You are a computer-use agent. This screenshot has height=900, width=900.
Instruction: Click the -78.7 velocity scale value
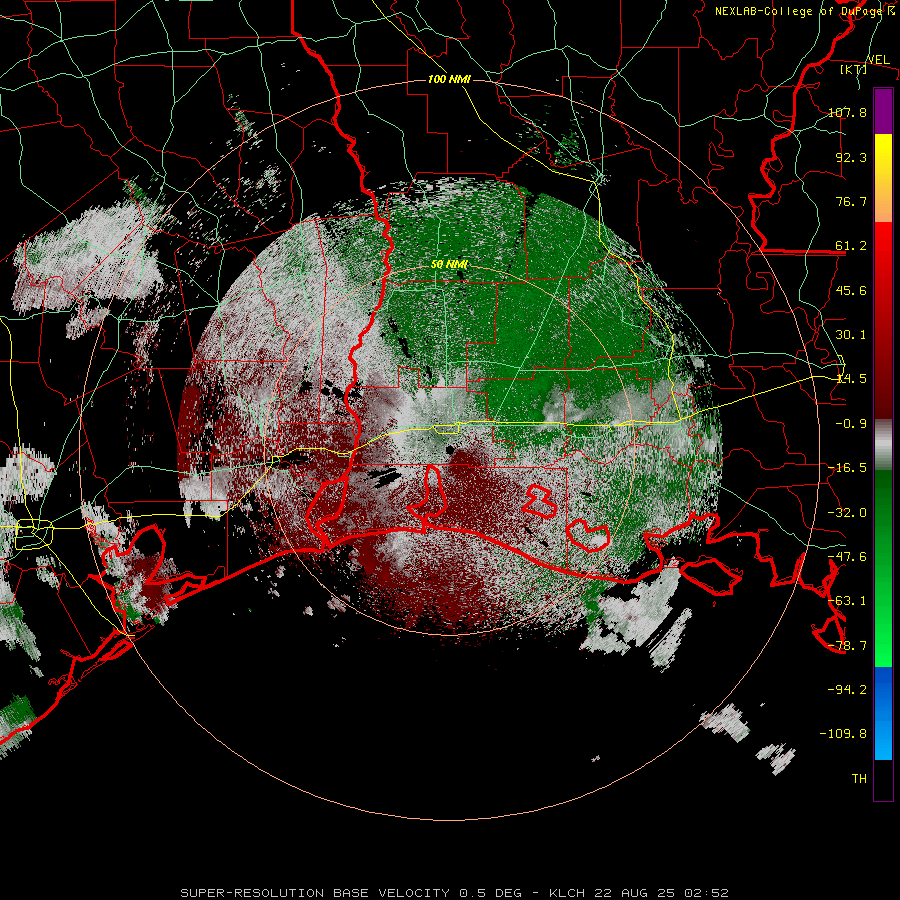(847, 646)
